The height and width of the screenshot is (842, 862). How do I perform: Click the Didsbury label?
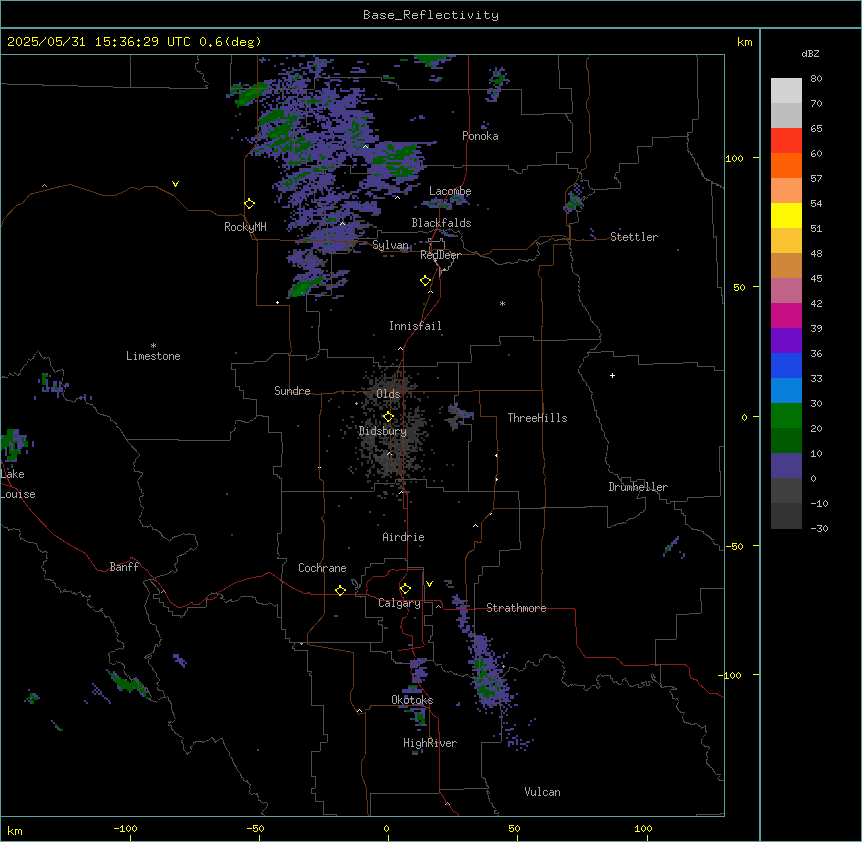pos(383,431)
